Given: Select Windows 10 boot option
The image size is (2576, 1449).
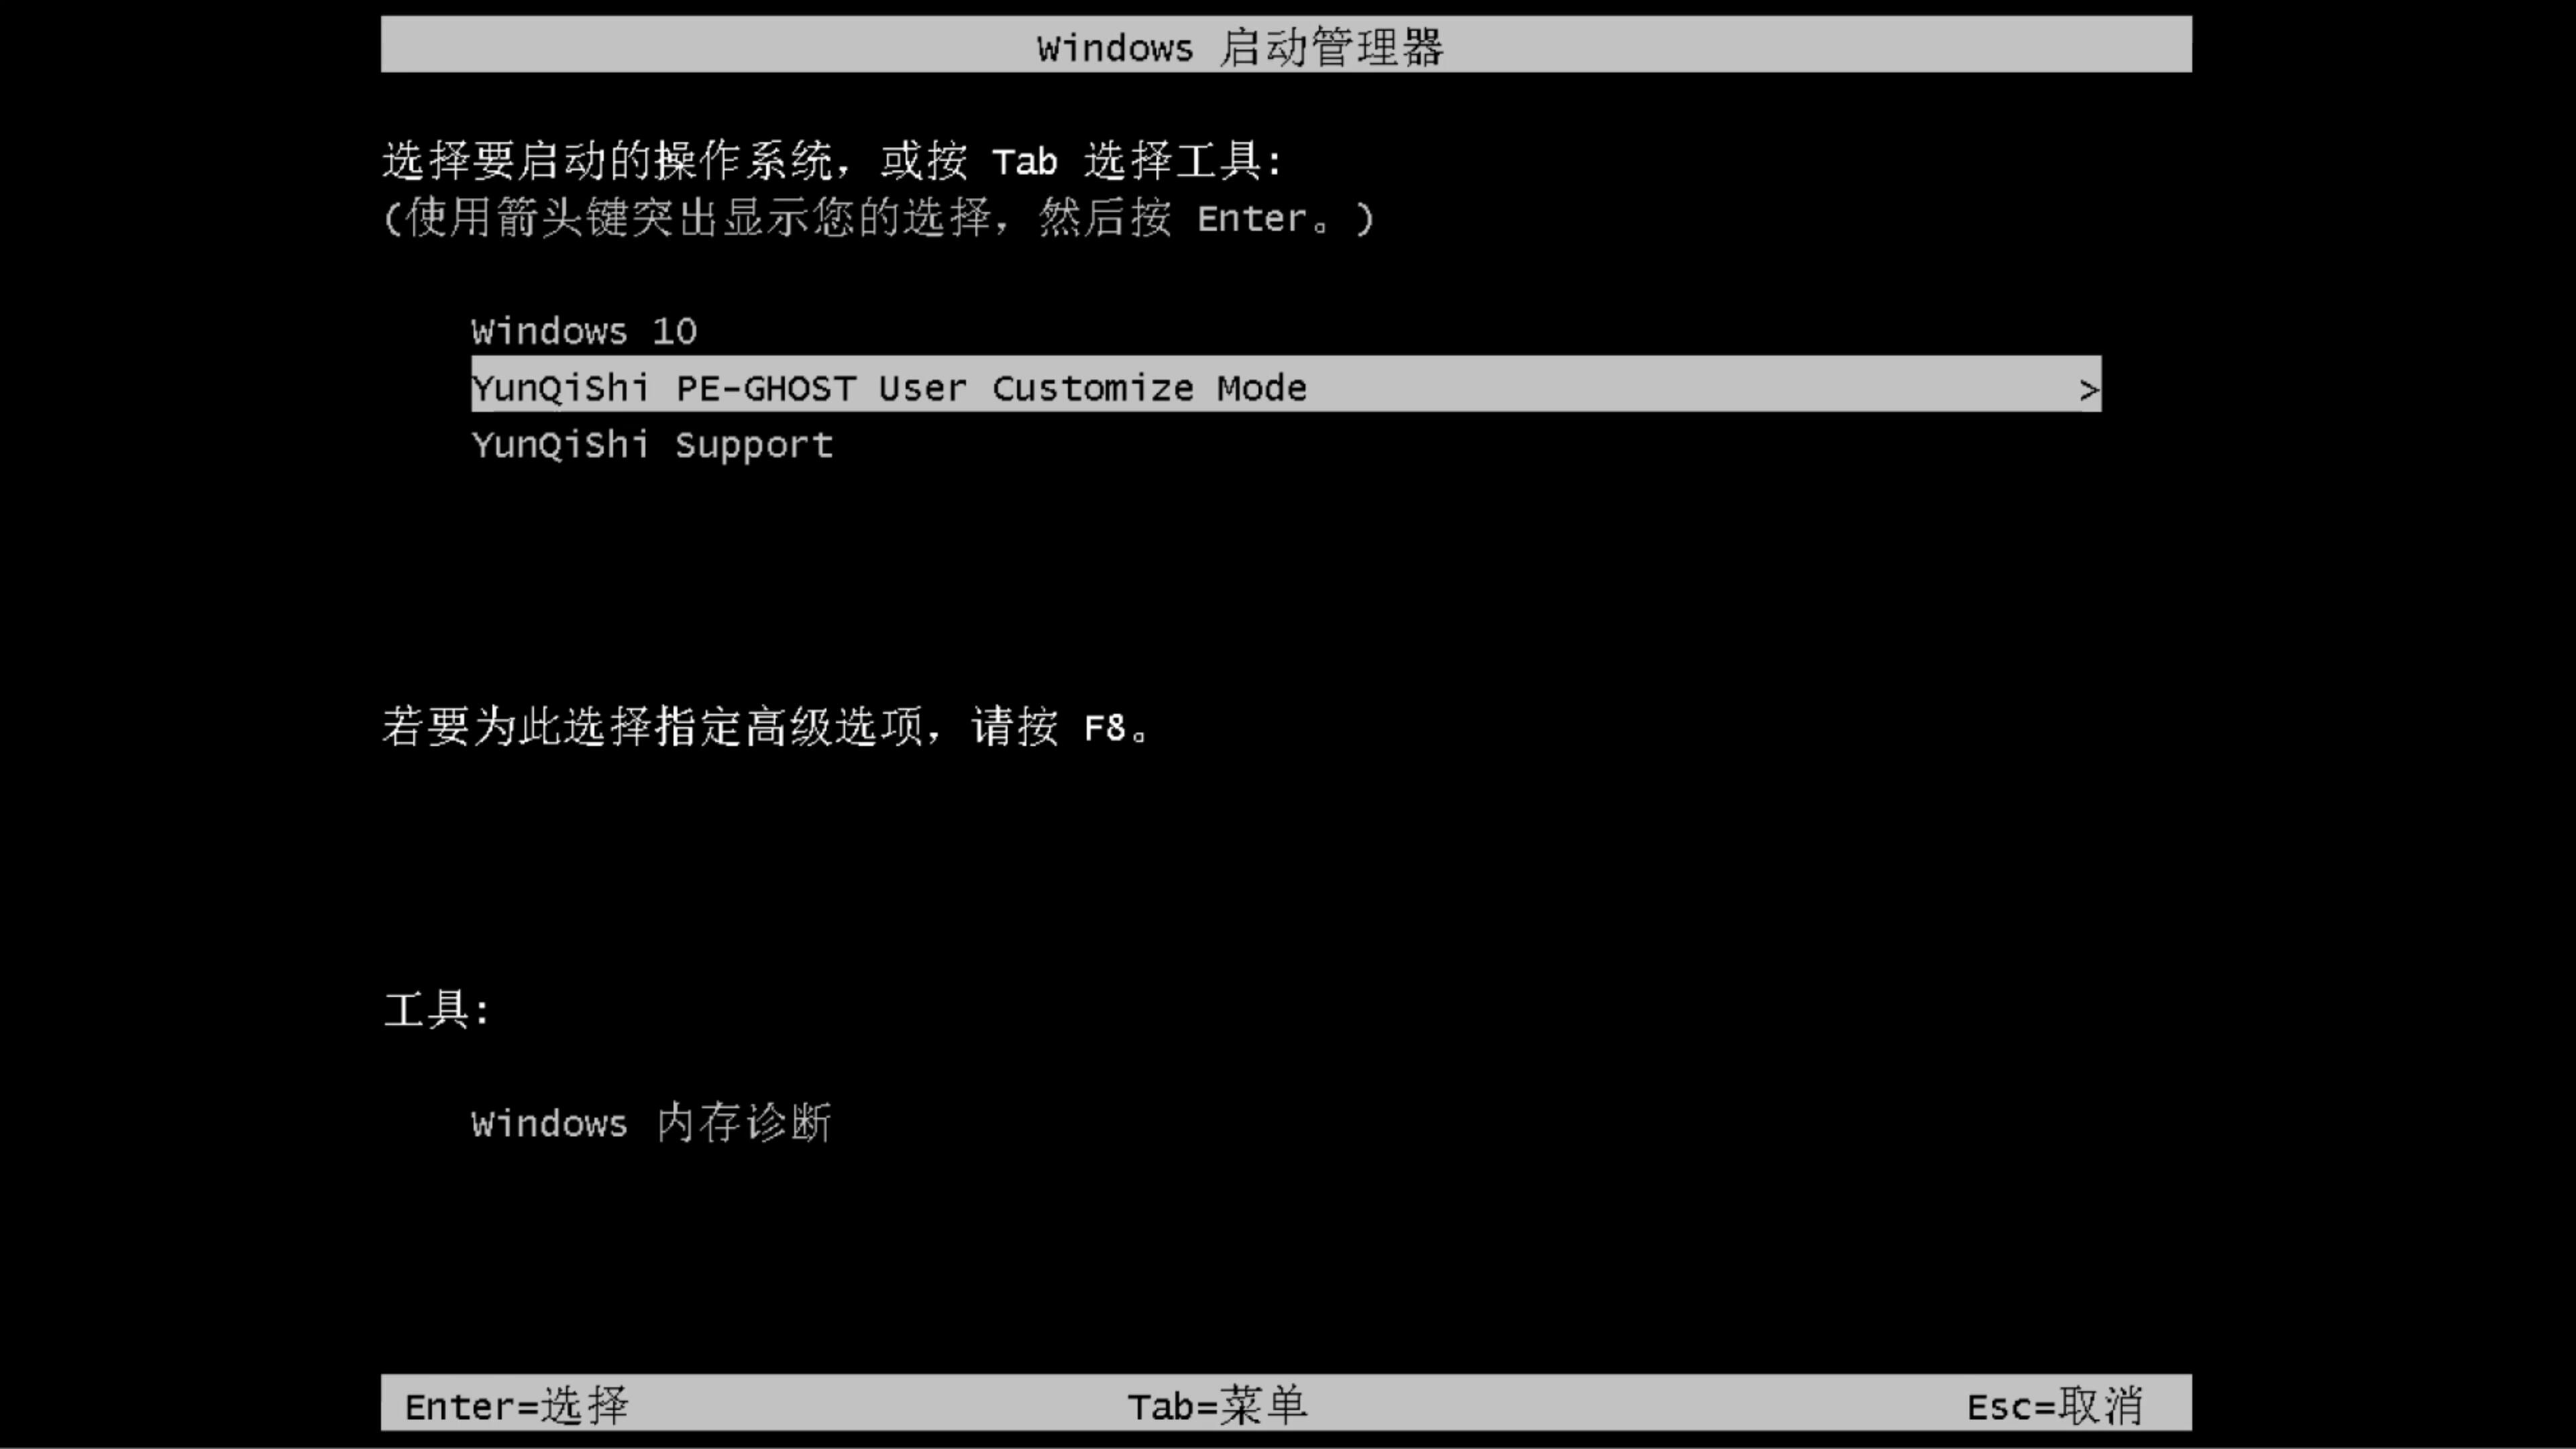Looking at the screenshot, I should coord(582,331).
